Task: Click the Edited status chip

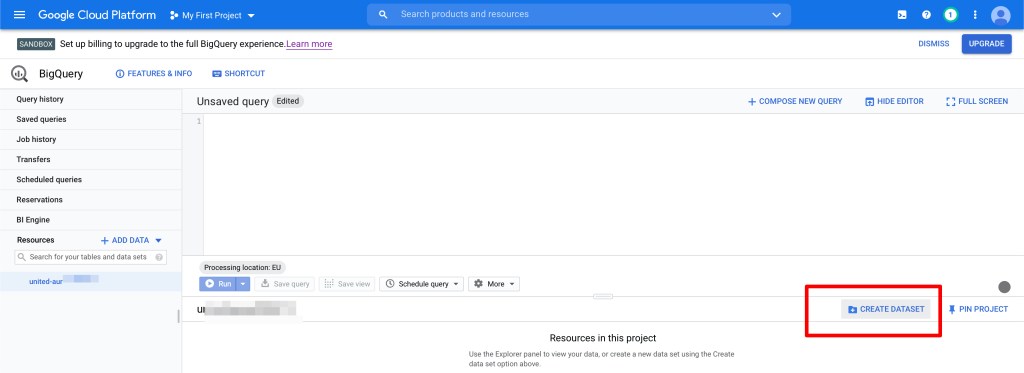Action: tap(287, 101)
